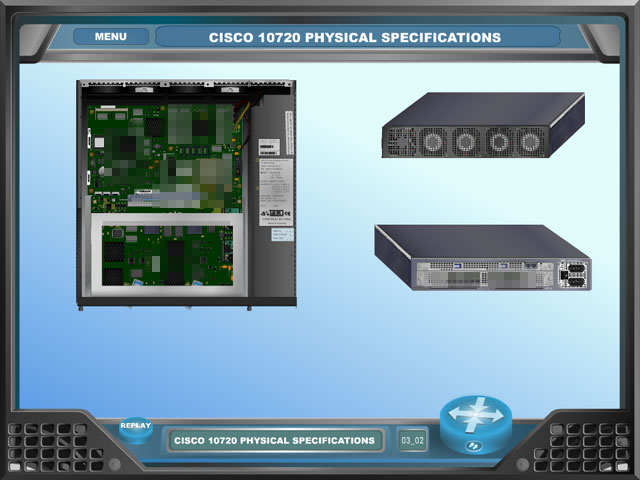
Task: Select the router port-side view image
Action: (483, 258)
